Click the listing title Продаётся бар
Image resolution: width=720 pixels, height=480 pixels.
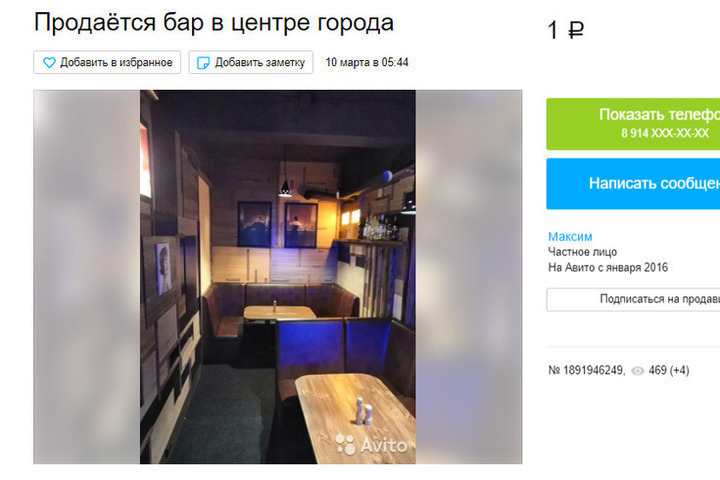[x=214, y=22]
